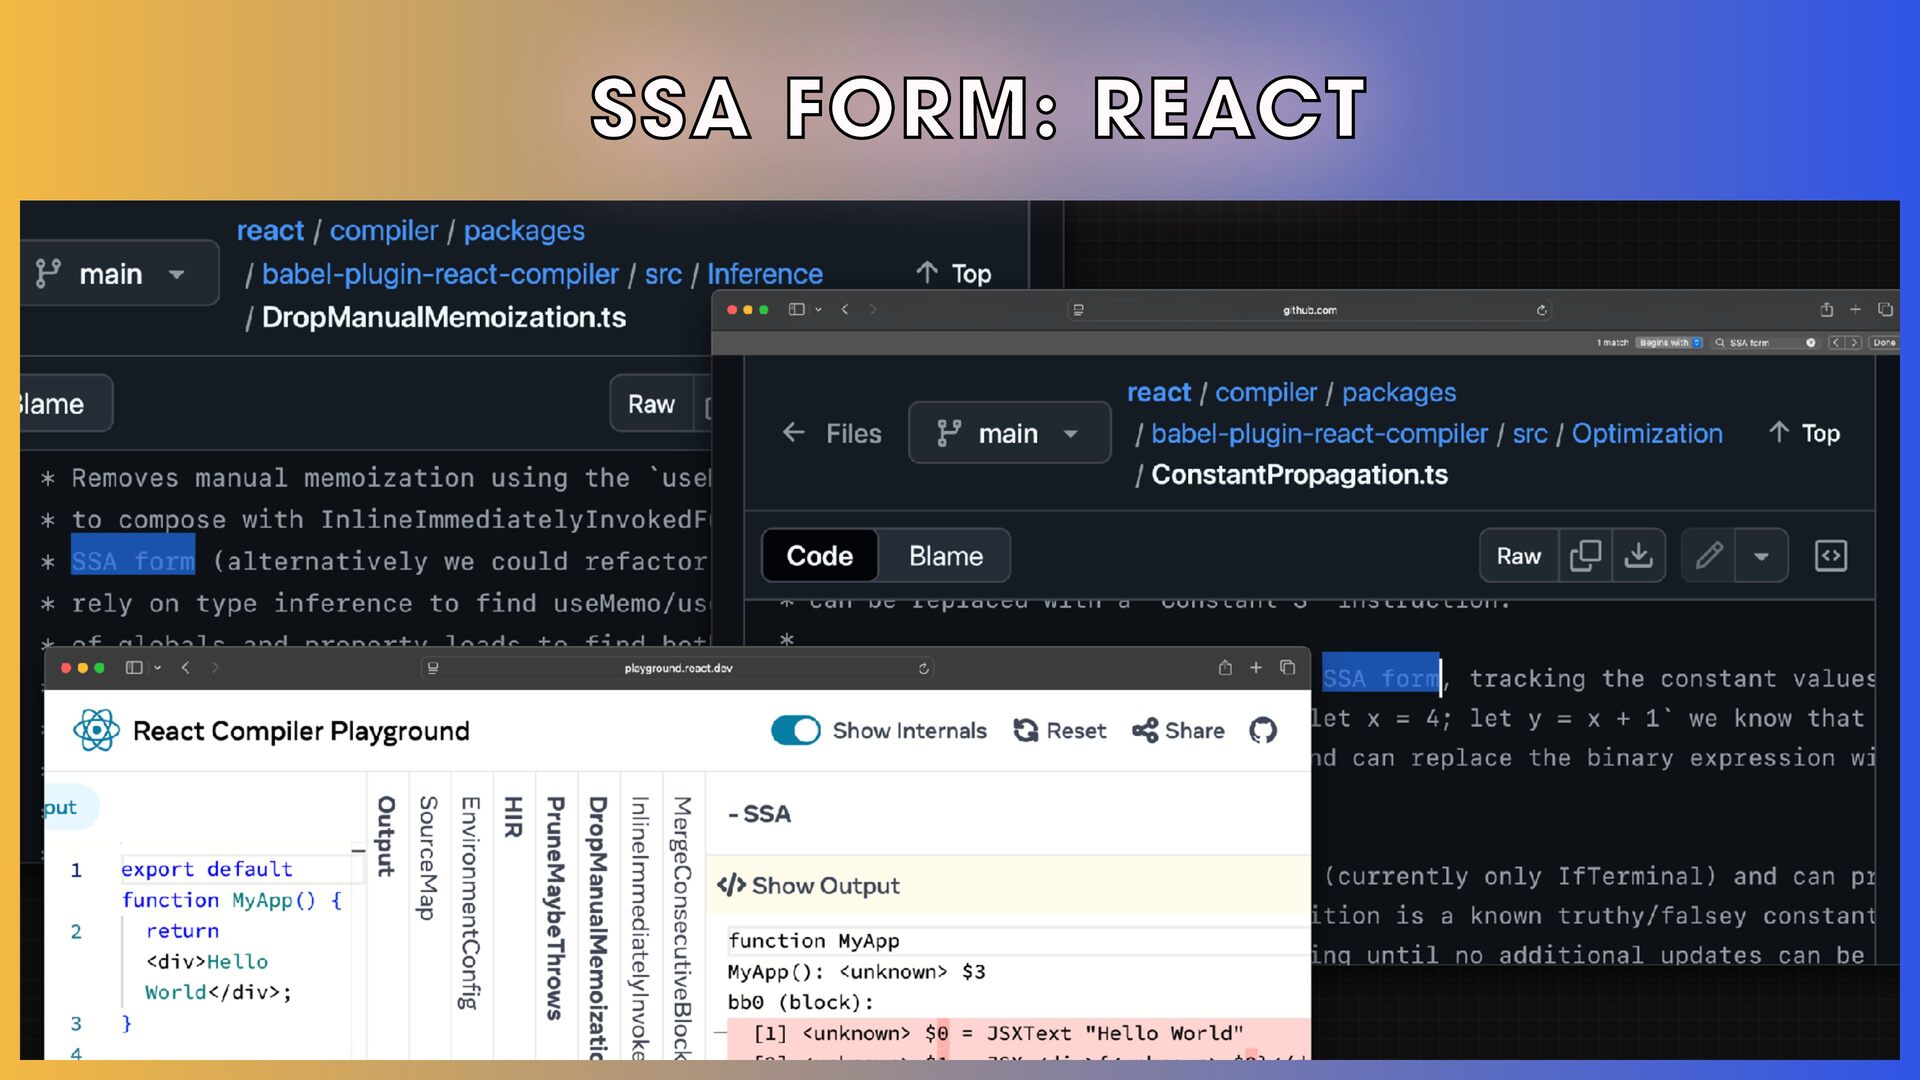
Task: Open symbols panel icon
Action: click(1830, 556)
